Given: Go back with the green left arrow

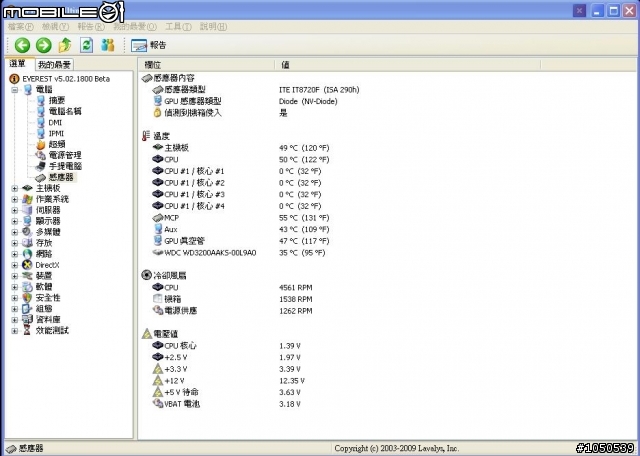Looking at the screenshot, I should click(22, 45).
